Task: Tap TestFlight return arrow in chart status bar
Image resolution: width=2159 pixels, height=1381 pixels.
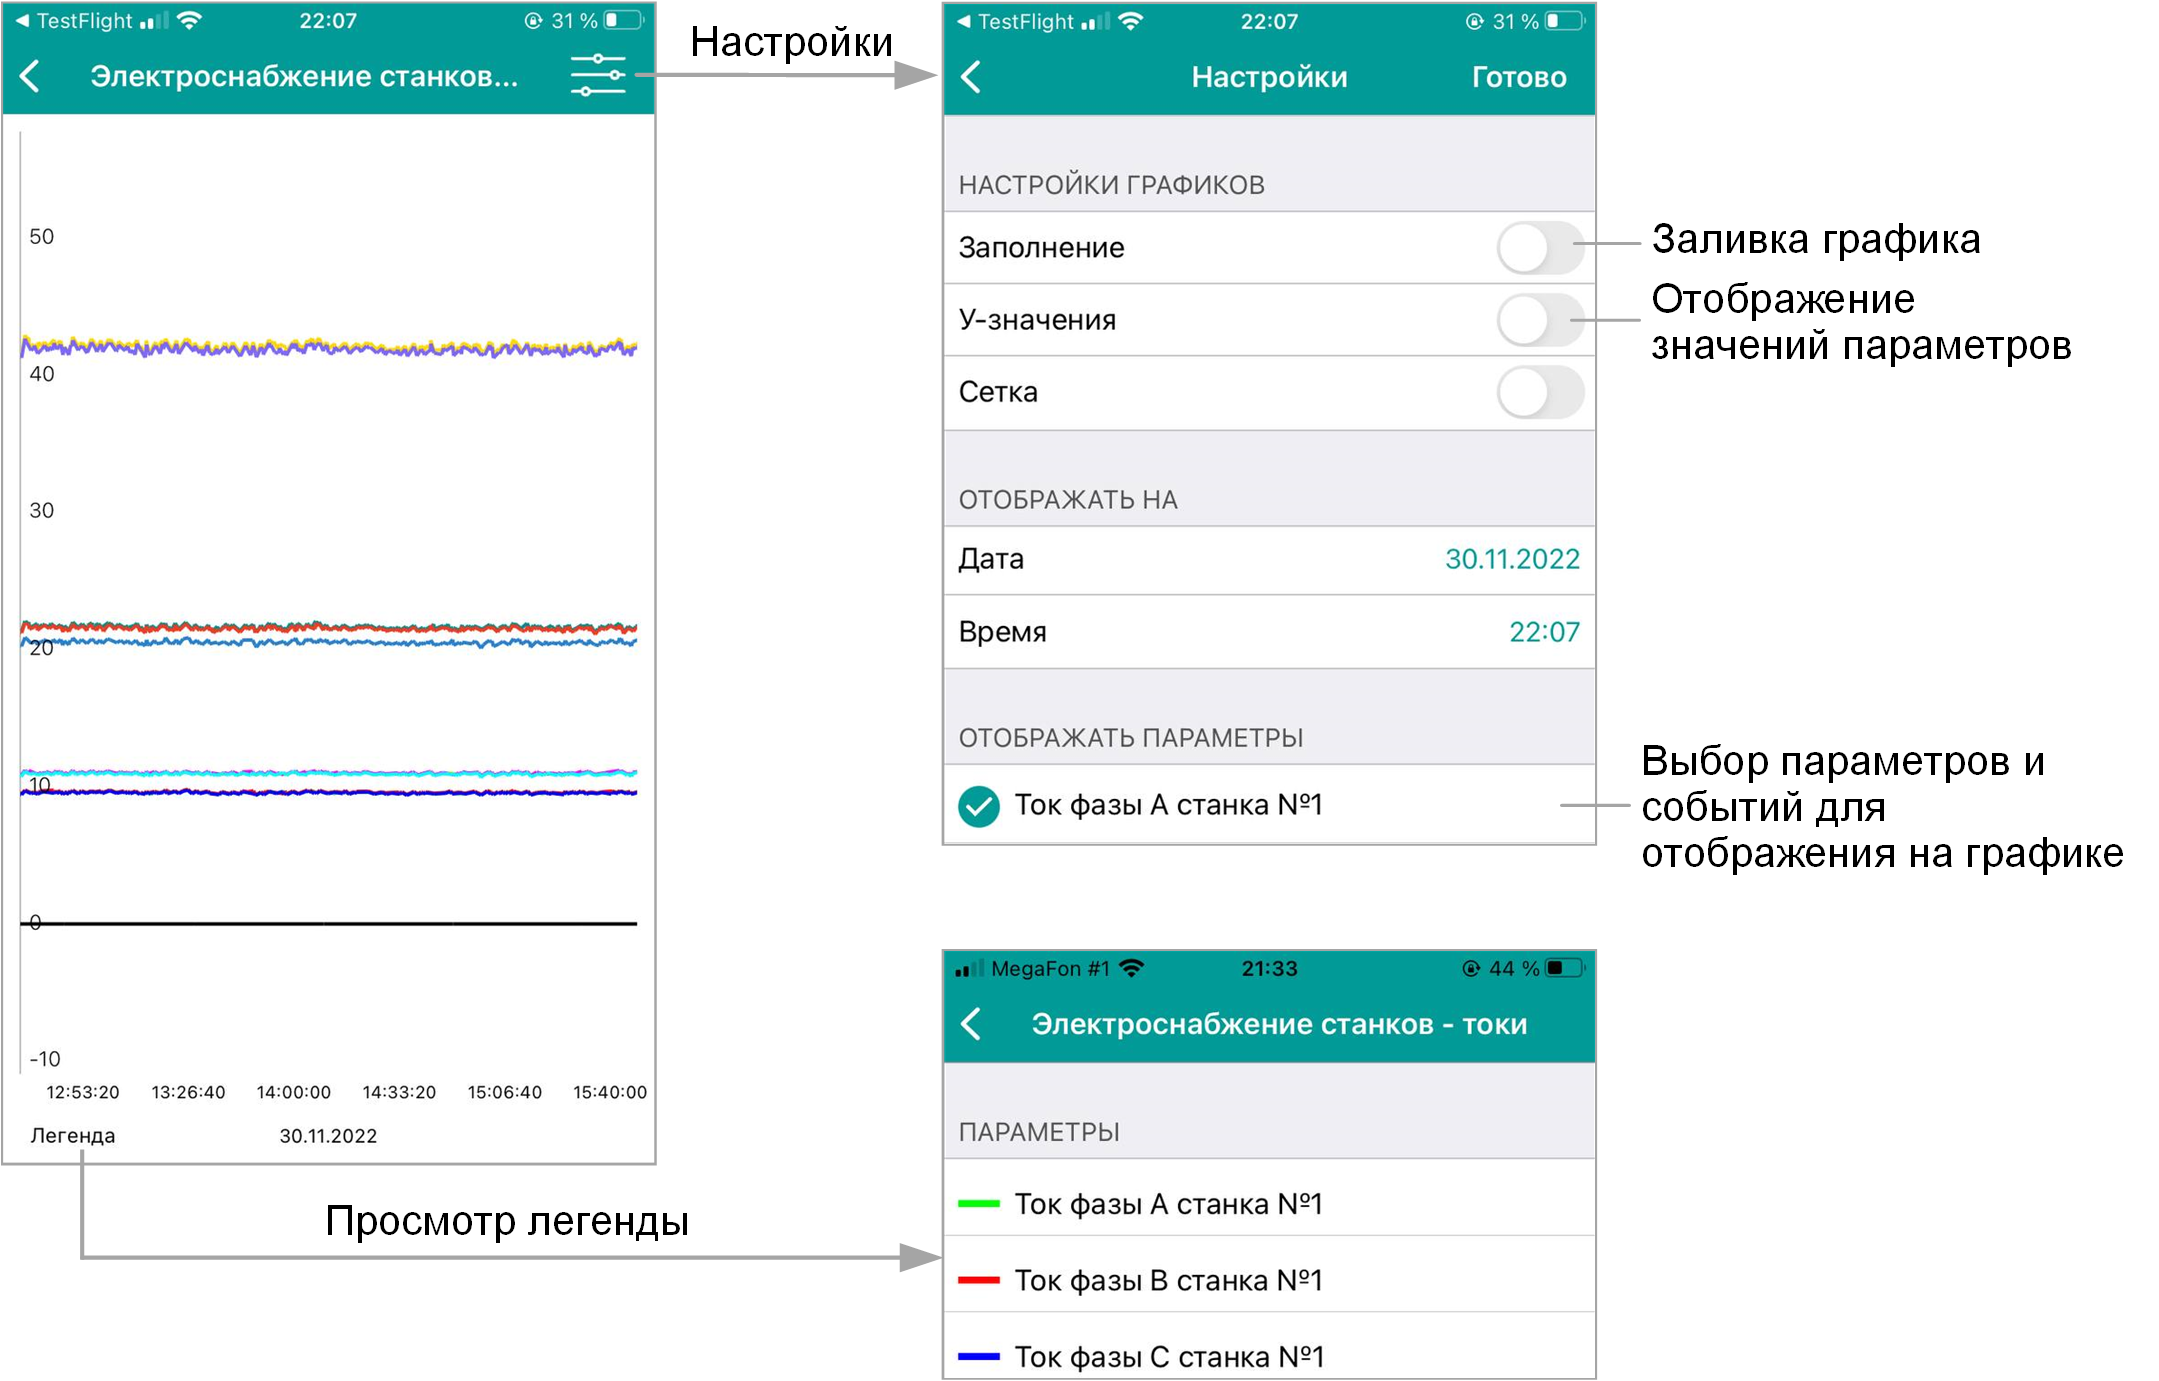Action: tap(21, 21)
